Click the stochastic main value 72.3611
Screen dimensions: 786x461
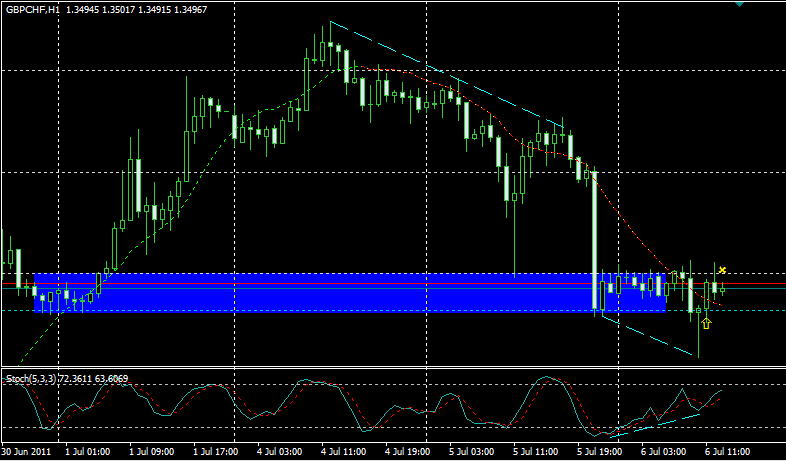(x=75, y=379)
